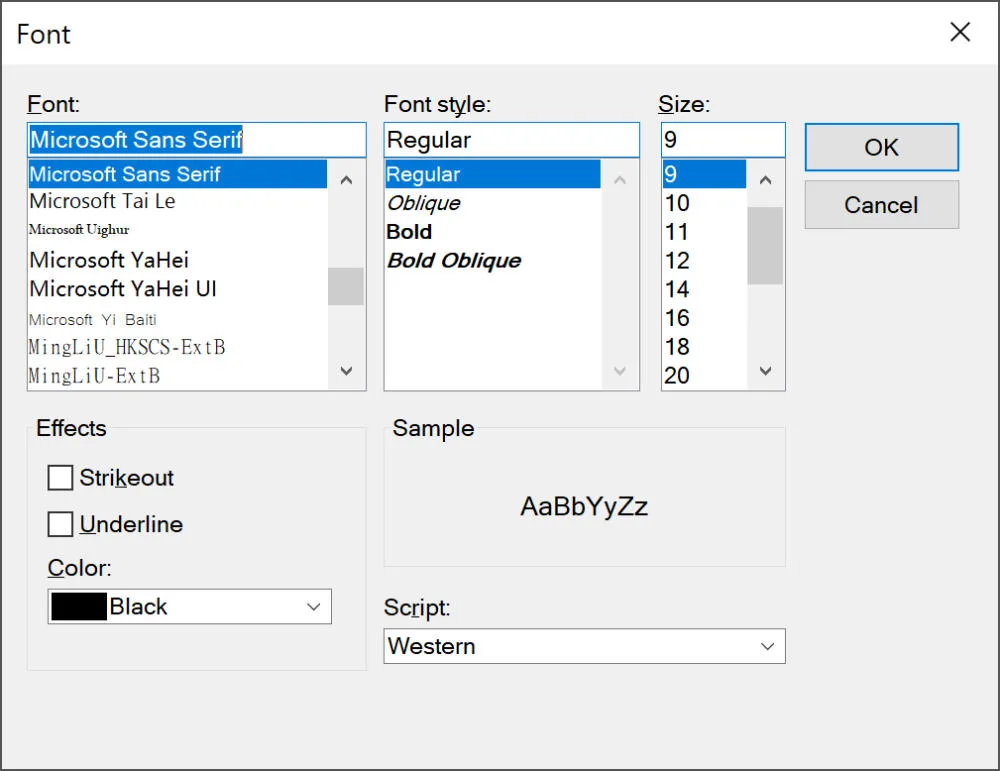Choose font size 16
1000x771 pixels.
(x=704, y=318)
